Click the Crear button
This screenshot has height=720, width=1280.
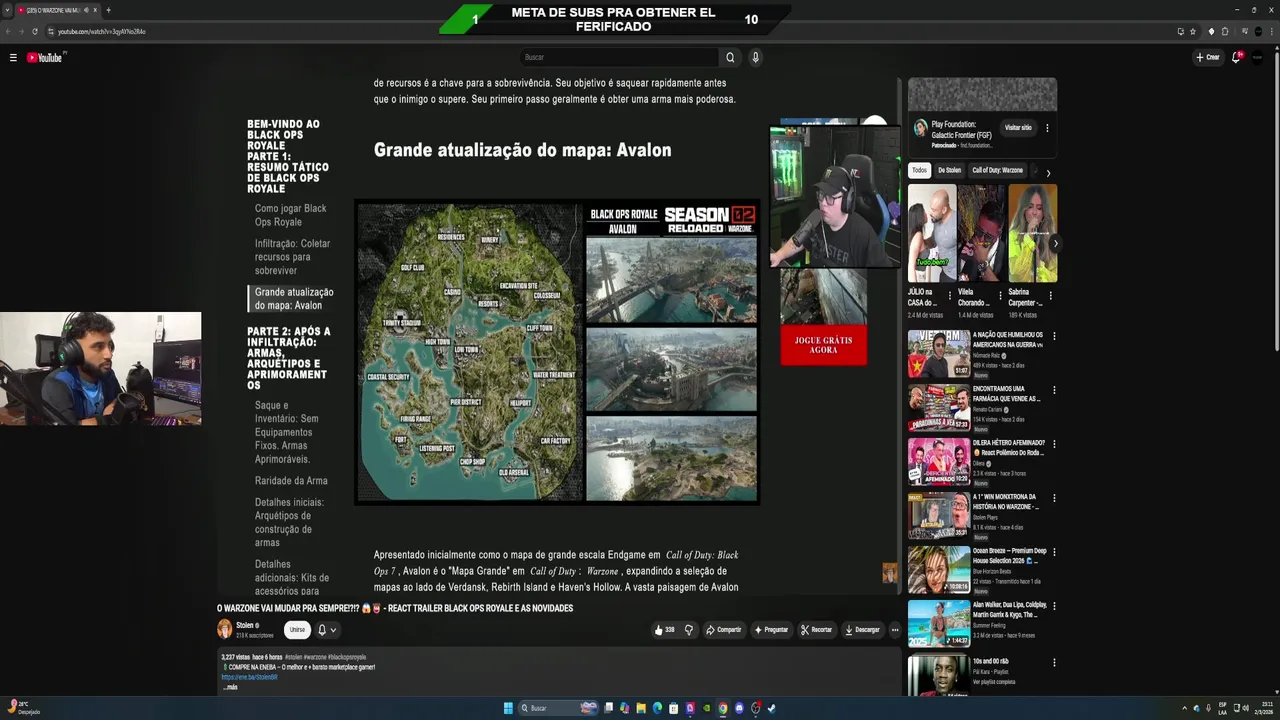(x=1208, y=57)
